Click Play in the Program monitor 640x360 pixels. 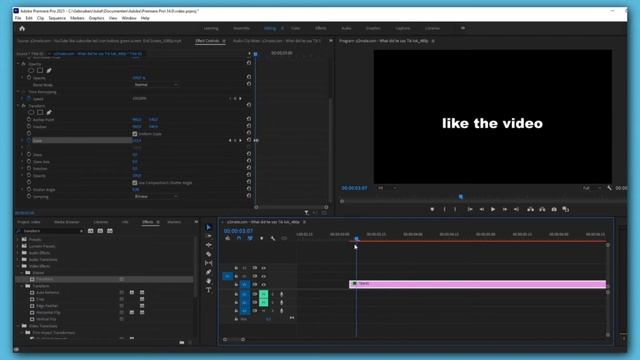point(493,209)
